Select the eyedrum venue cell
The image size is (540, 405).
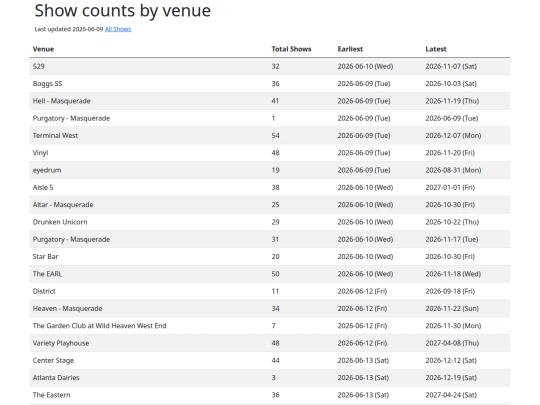47,170
